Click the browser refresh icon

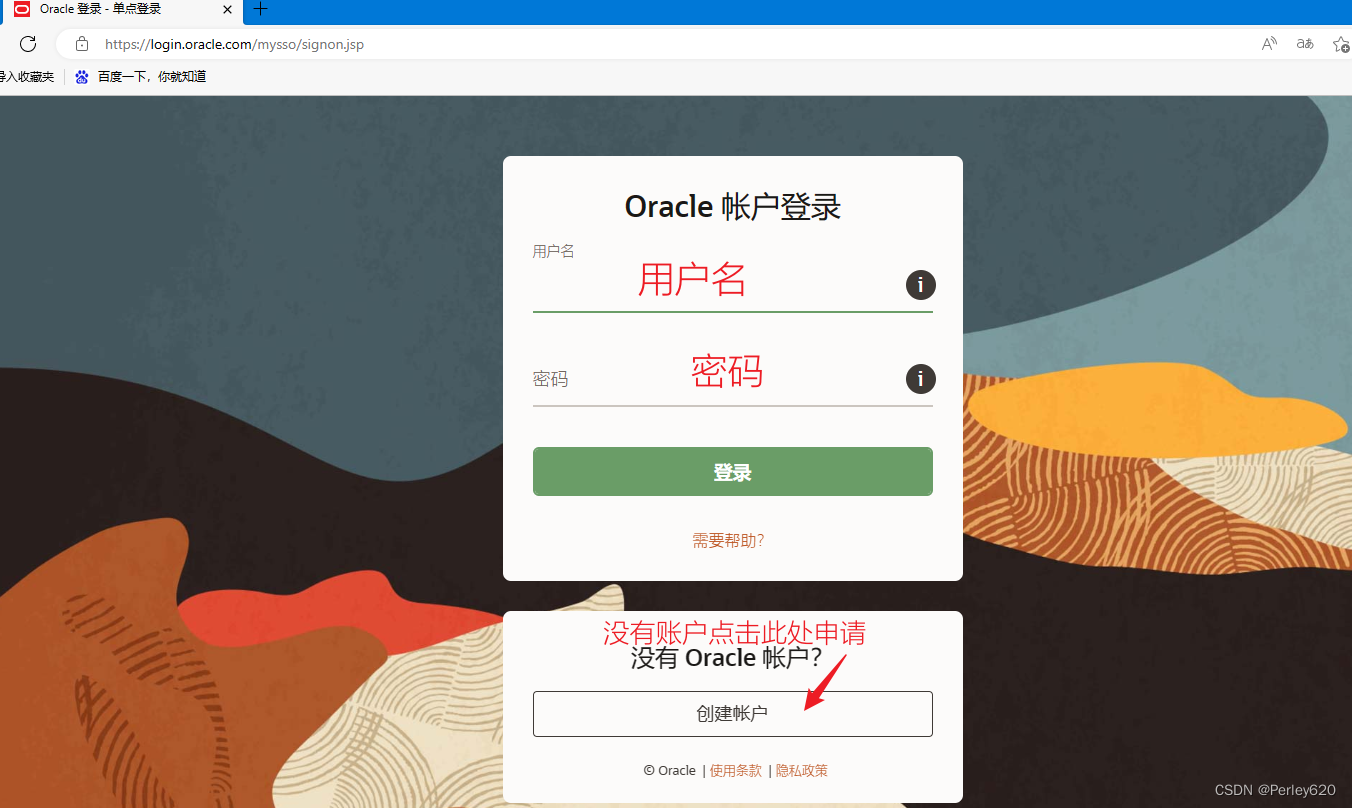tap(28, 44)
